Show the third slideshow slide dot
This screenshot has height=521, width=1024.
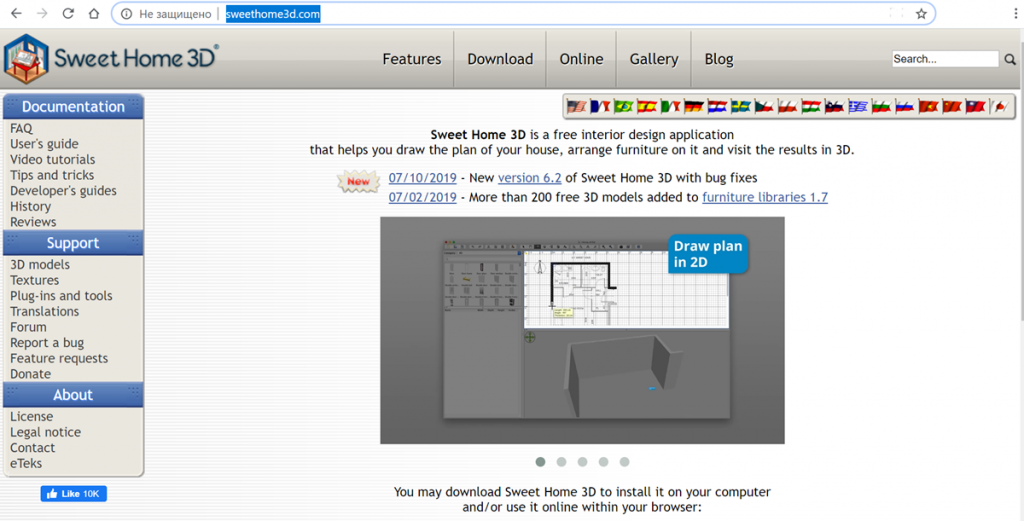[x=582, y=462]
